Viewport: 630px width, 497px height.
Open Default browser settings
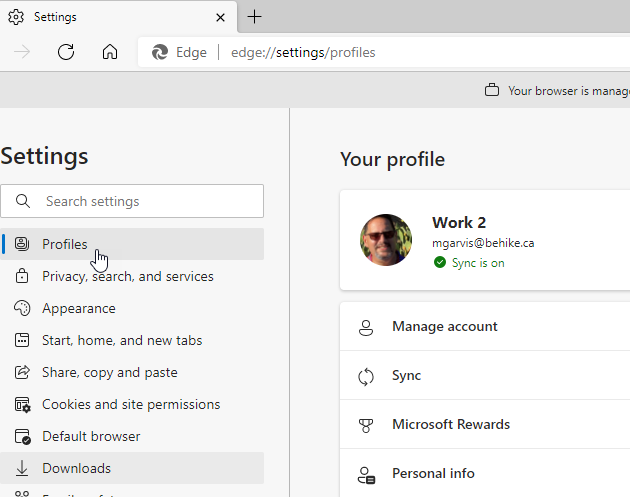91,436
